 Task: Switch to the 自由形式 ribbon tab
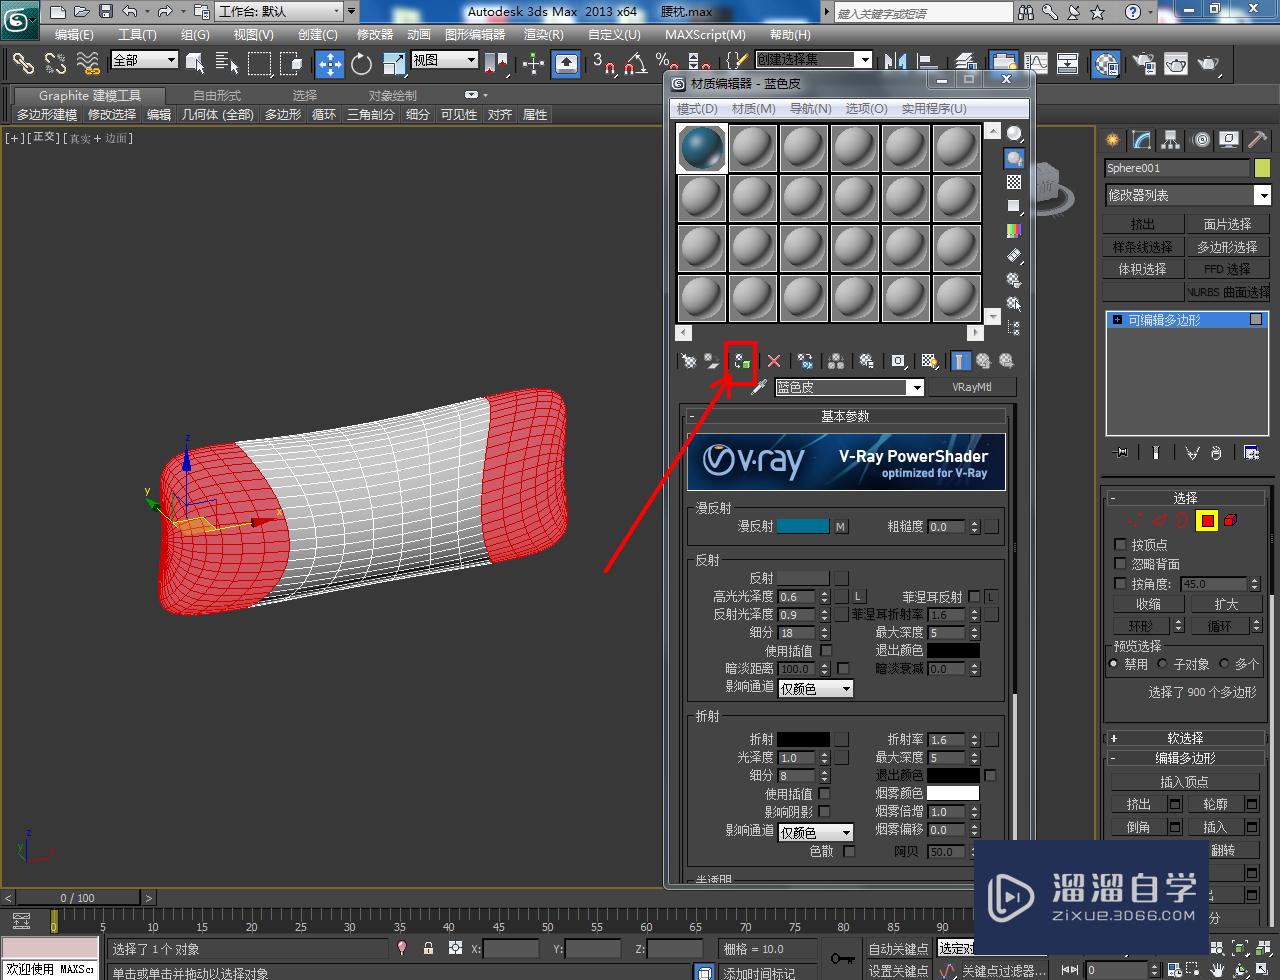(x=217, y=95)
